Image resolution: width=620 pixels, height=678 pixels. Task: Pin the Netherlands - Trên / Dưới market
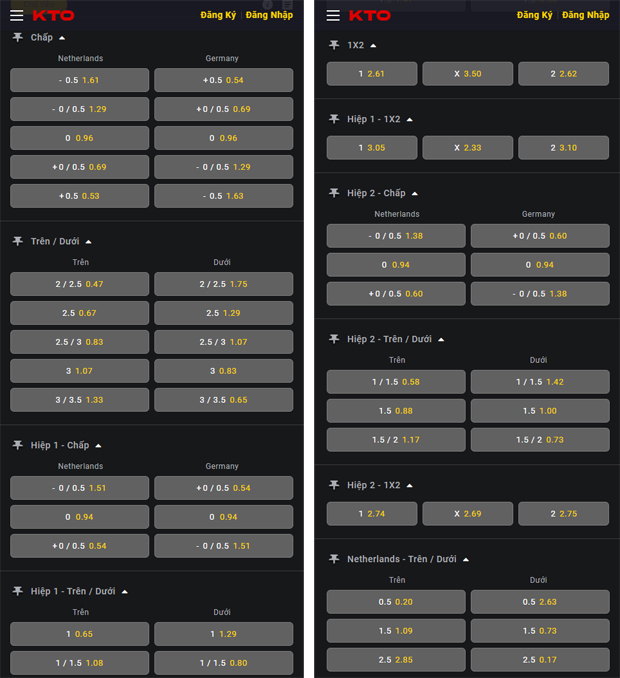[x=334, y=559]
